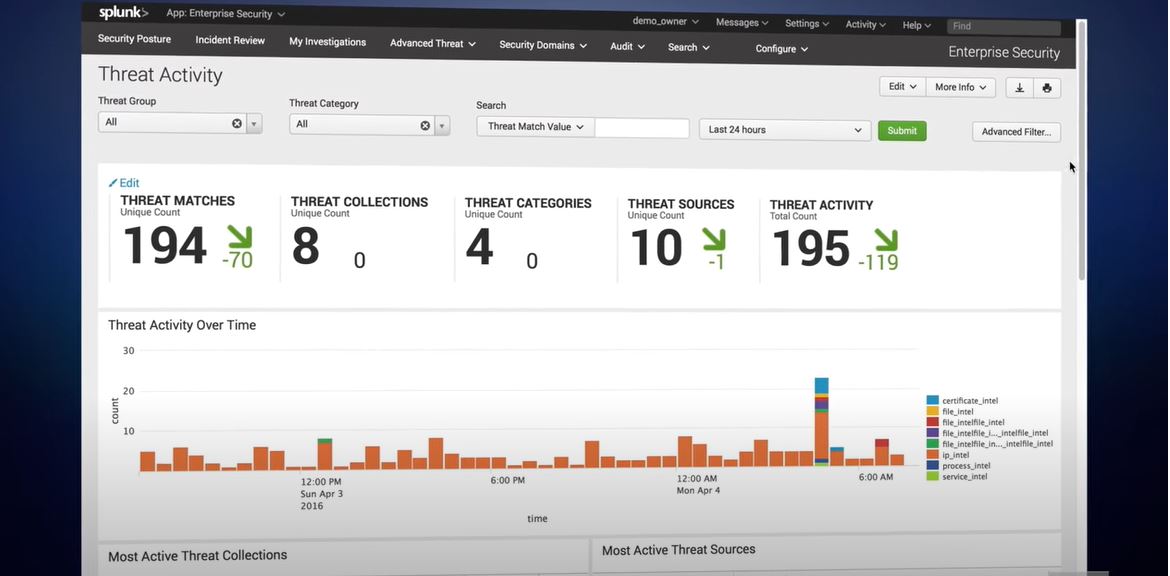Click the export download icon
Viewport: 1170px width, 576px height.
pyautogui.click(x=1019, y=88)
